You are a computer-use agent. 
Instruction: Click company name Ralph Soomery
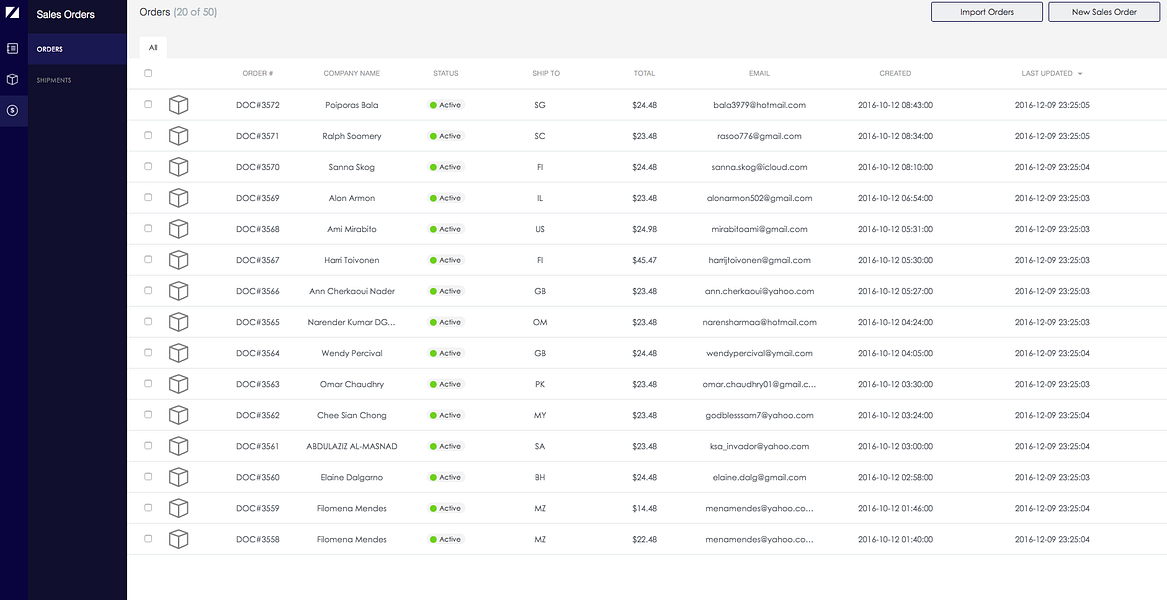[x=351, y=136]
